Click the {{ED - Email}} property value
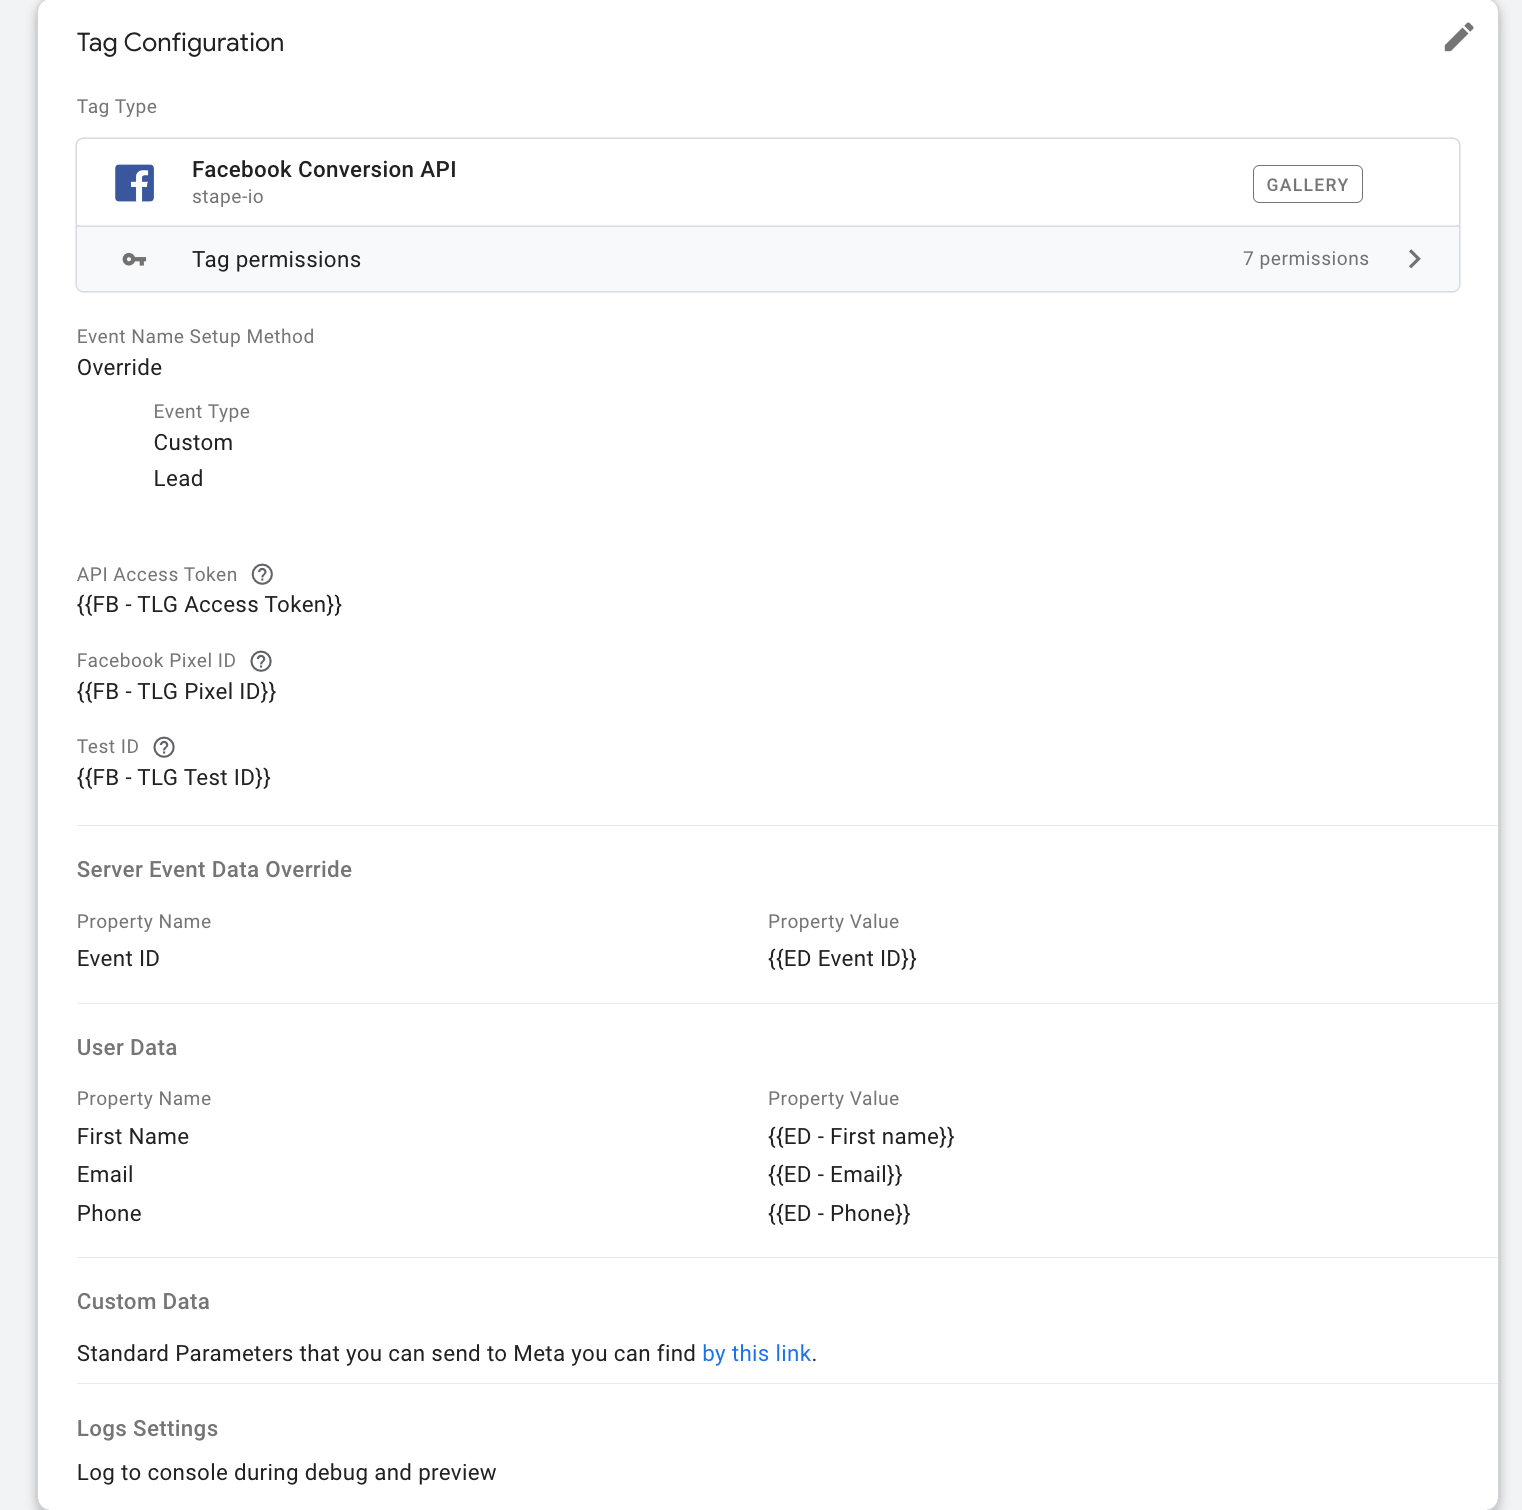The width and height of the screenshot is (1522, 1510). (x=835, y=1174)
